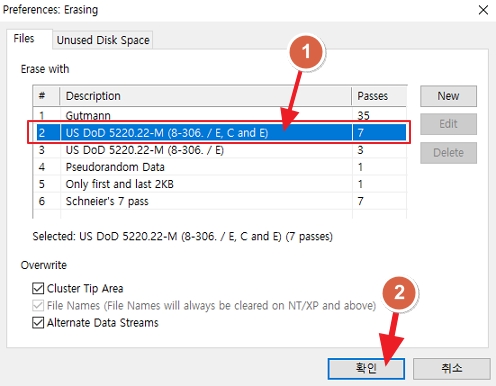Click the New button
Image resolution: width=496 pixels, height=386 pixels.
tap(448, 96)
